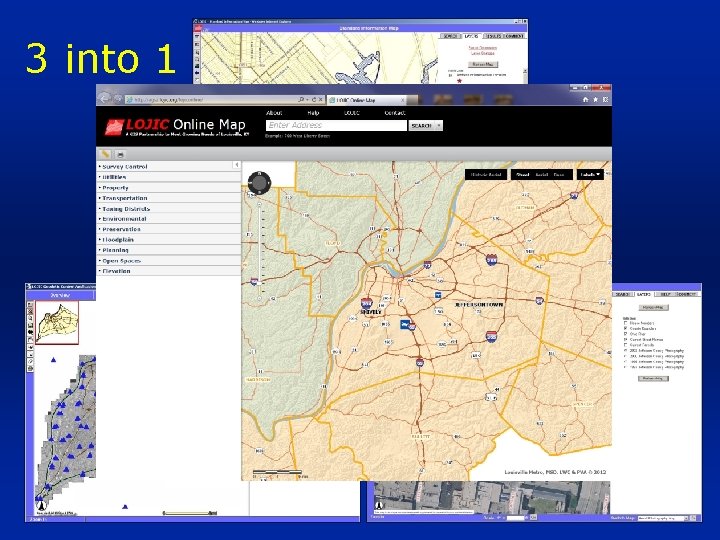Click the map pan navigation wheel

click(259, 183)
